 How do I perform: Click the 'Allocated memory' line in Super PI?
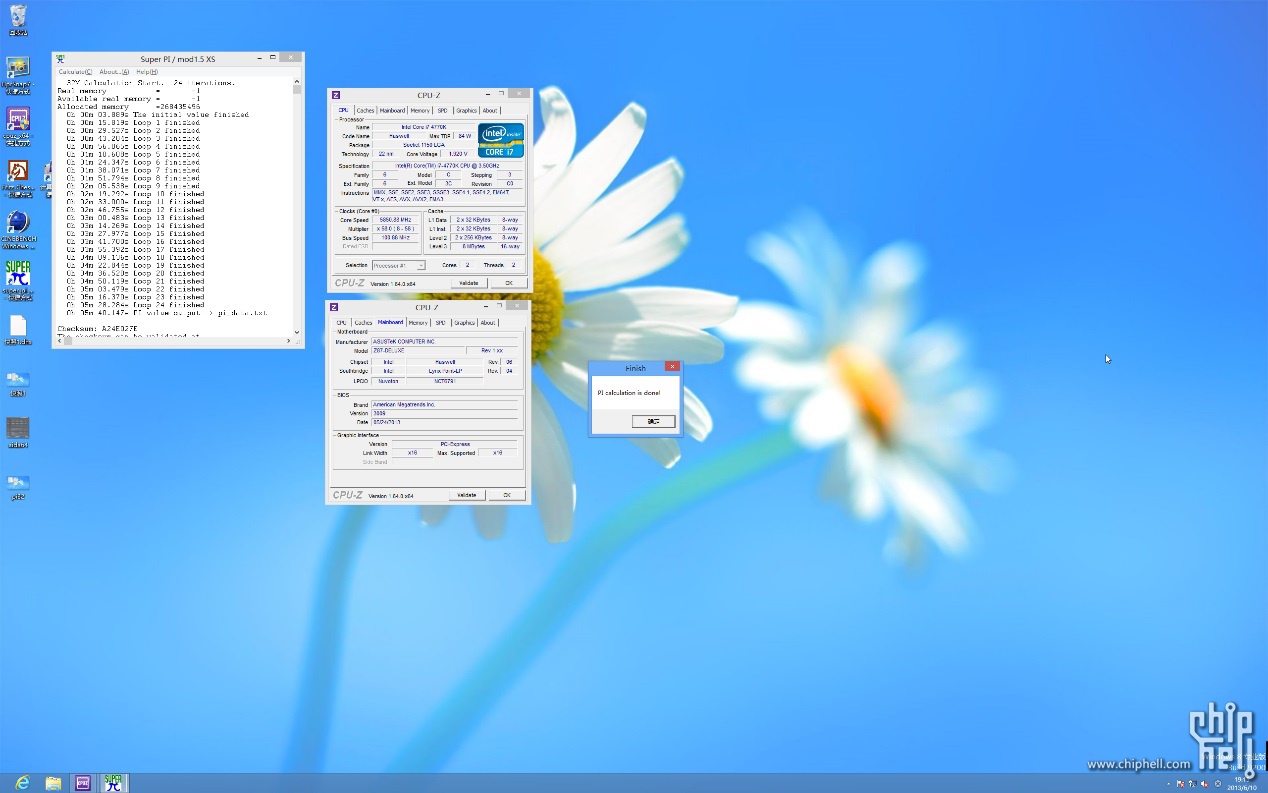pos(128,106)
